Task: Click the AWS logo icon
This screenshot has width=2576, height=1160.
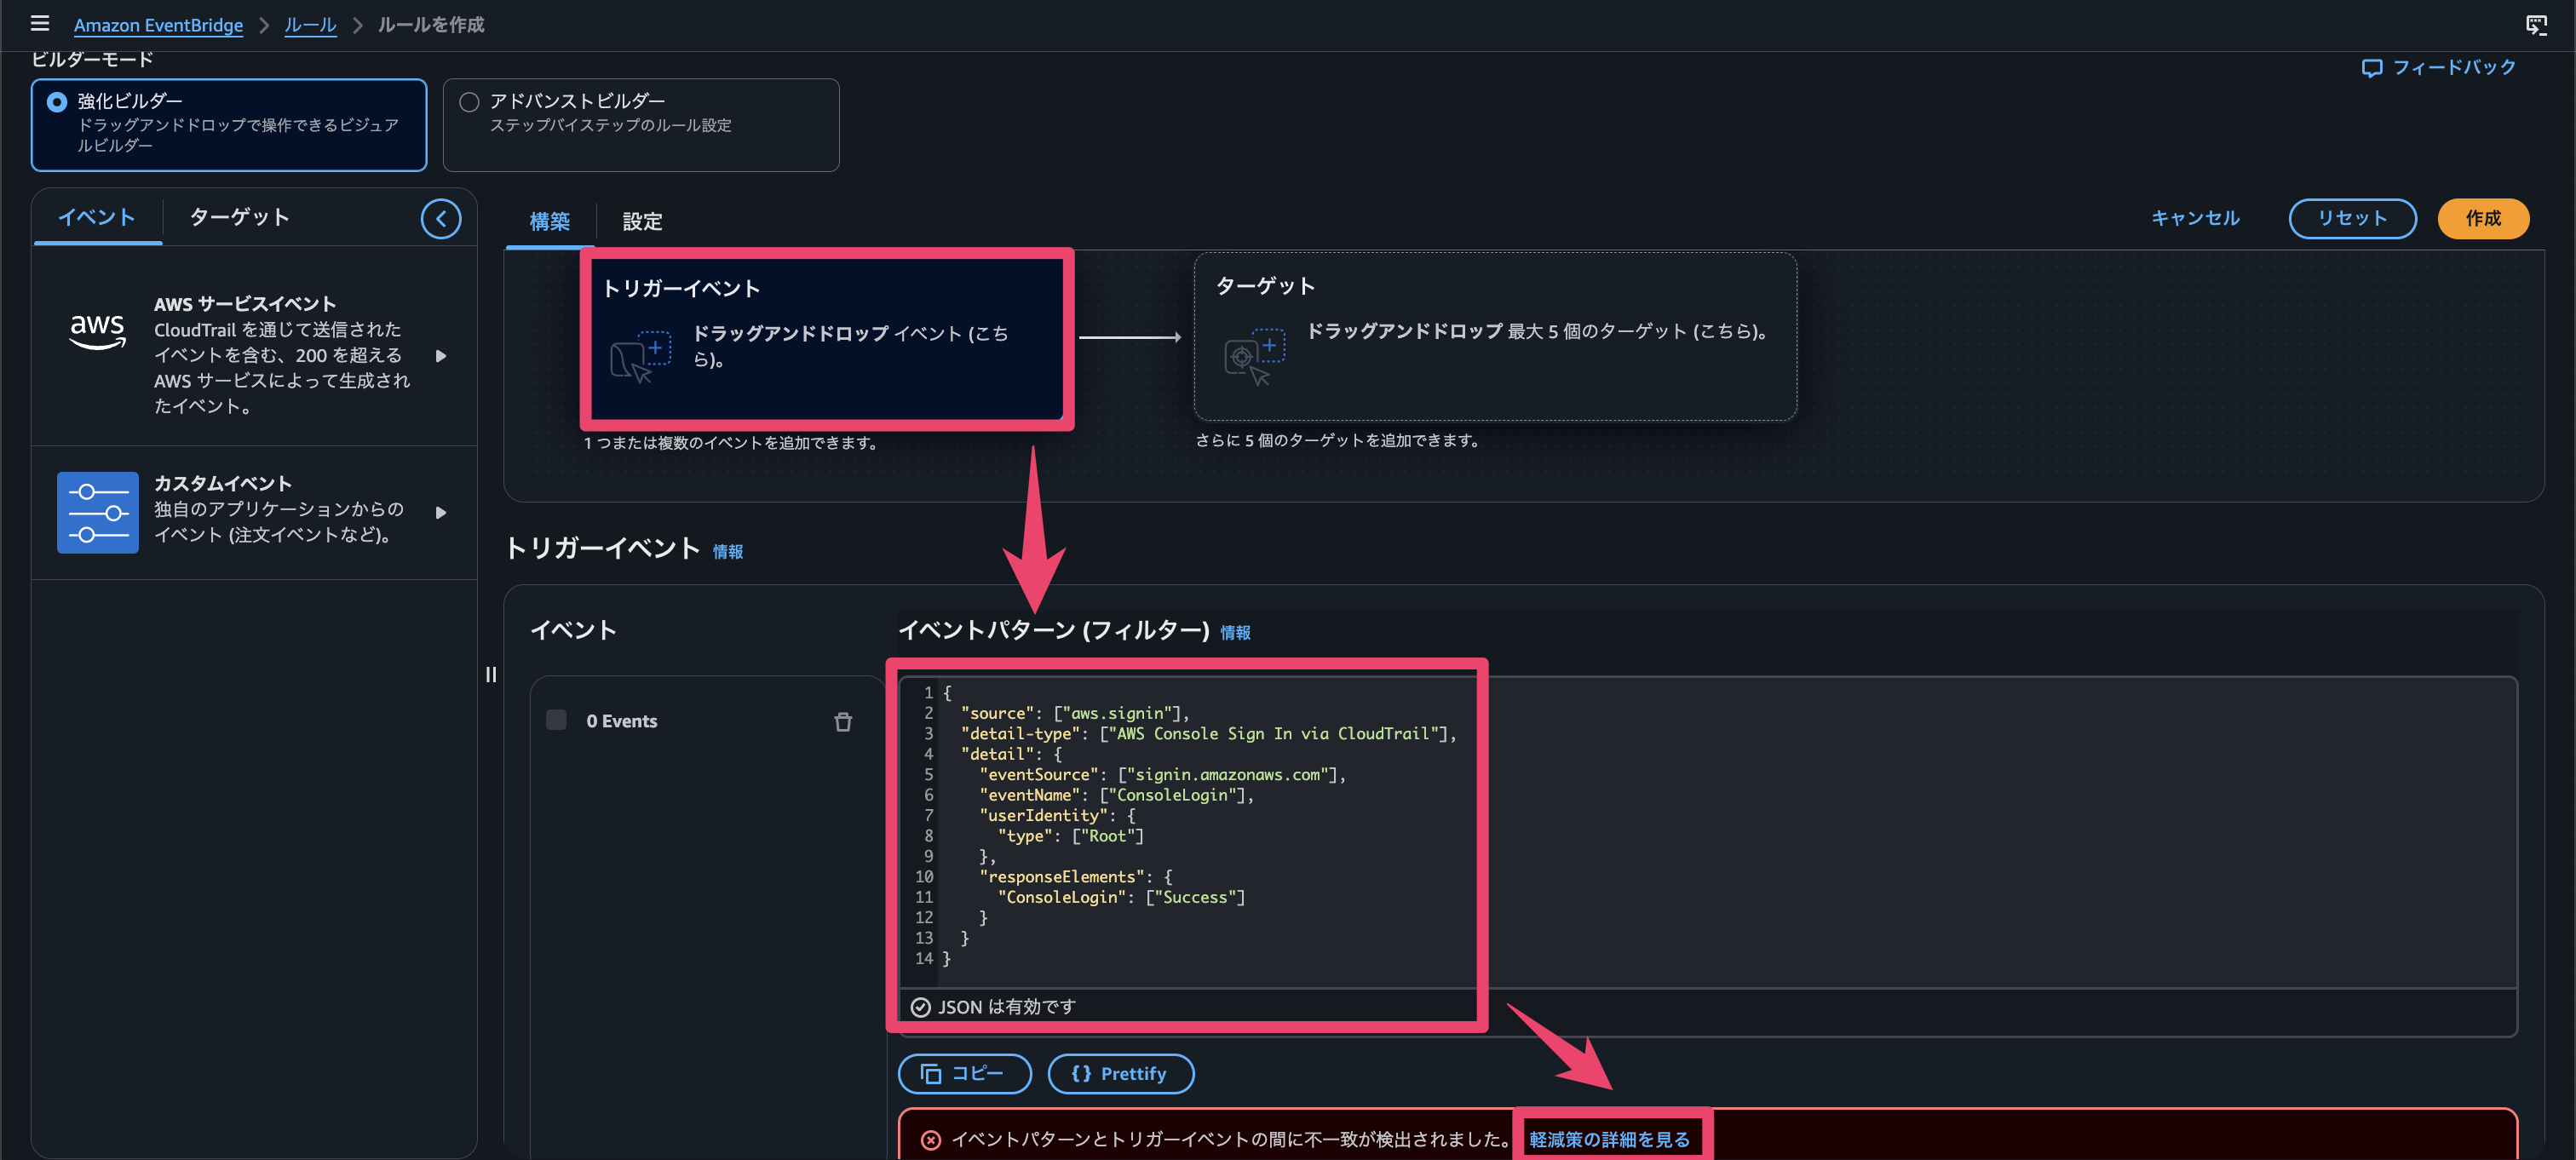Action: pyautogui.click(x=97, y=331)
